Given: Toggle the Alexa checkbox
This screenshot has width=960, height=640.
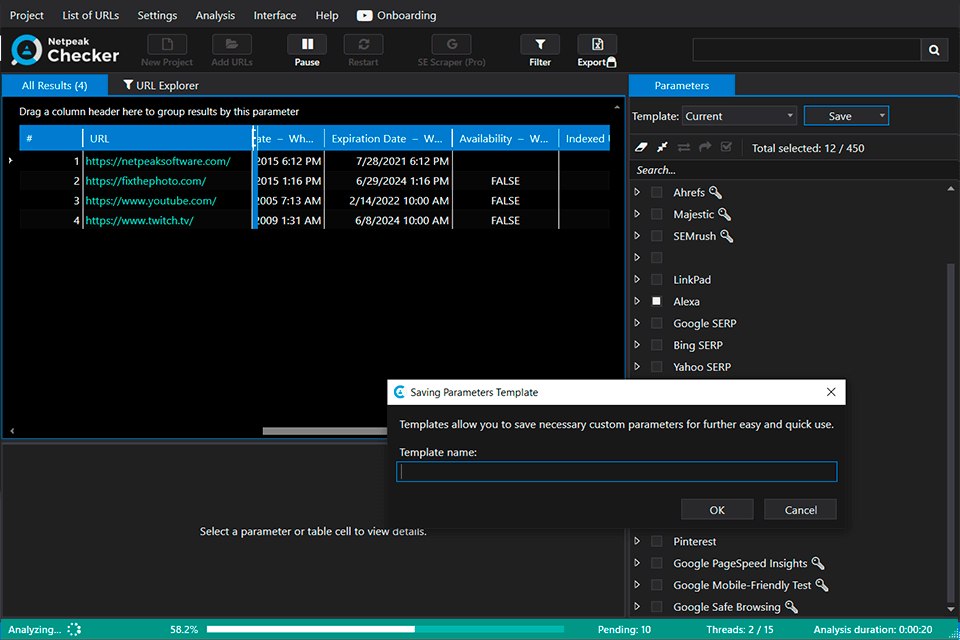Looking at the screenshot, I should [x=657, y=301].
